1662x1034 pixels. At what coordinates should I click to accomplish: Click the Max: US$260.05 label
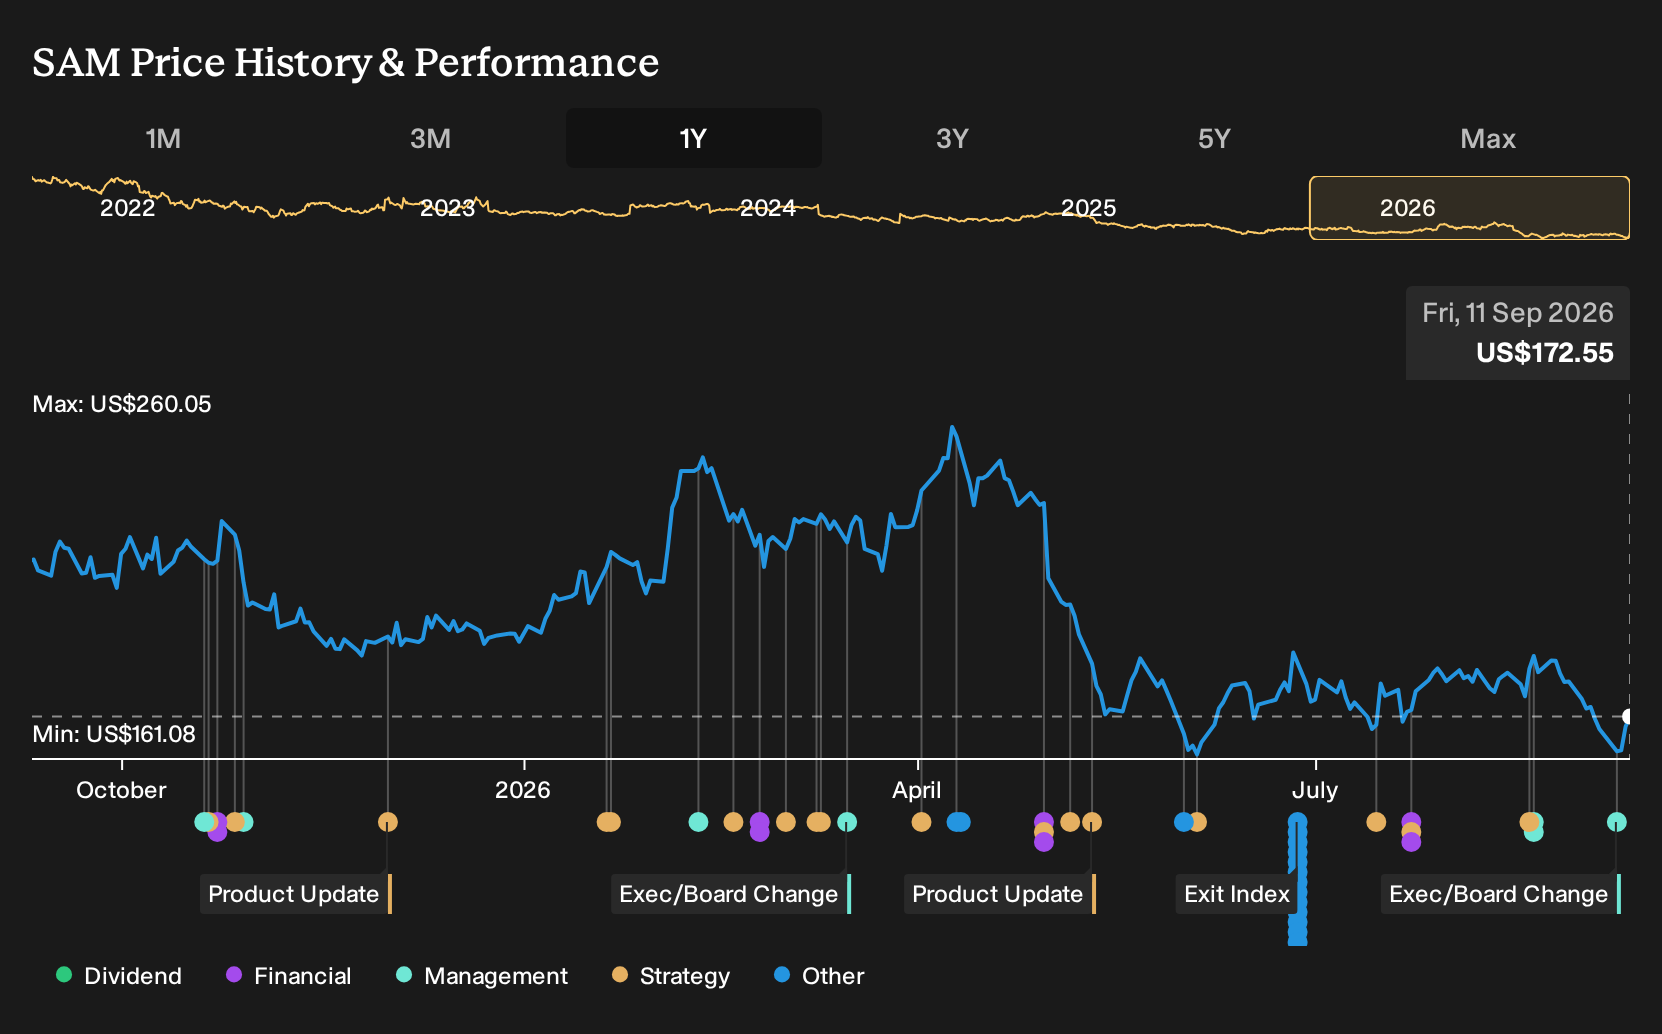[122, 404]
